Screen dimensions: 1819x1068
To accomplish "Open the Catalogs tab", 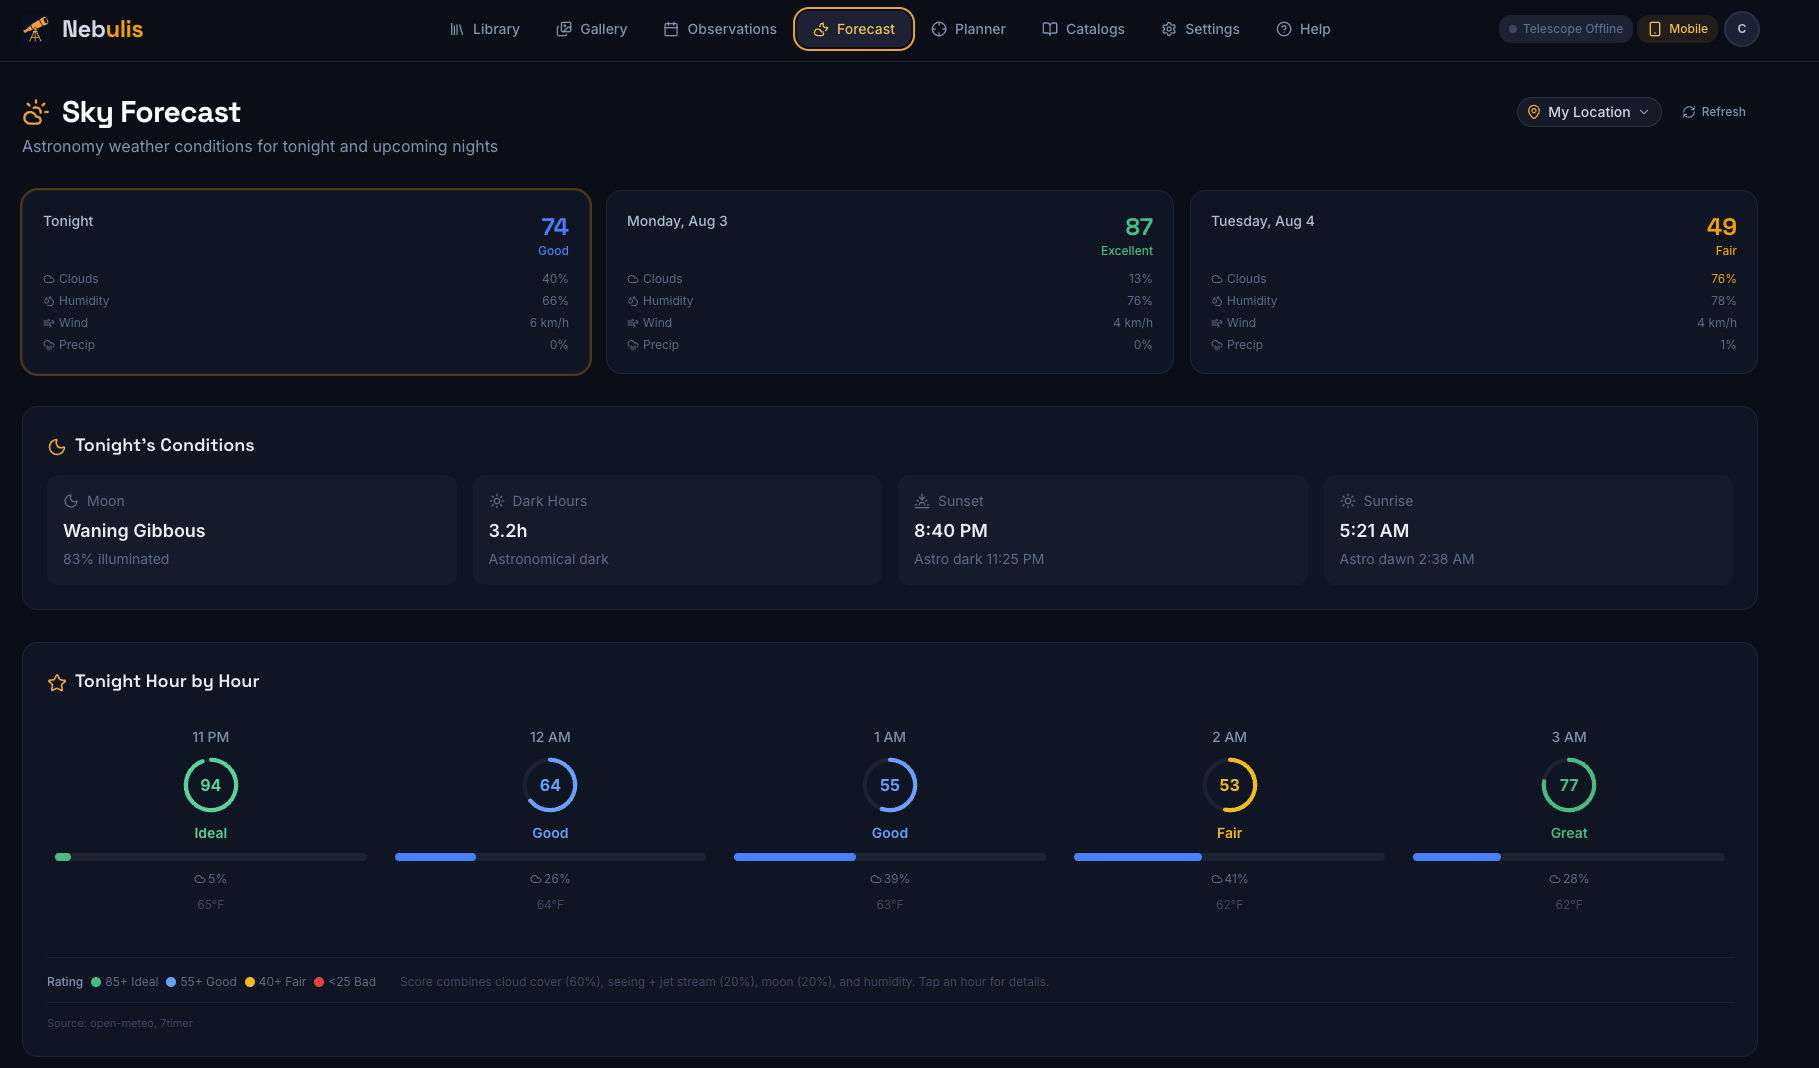I will coord(1083,29).
